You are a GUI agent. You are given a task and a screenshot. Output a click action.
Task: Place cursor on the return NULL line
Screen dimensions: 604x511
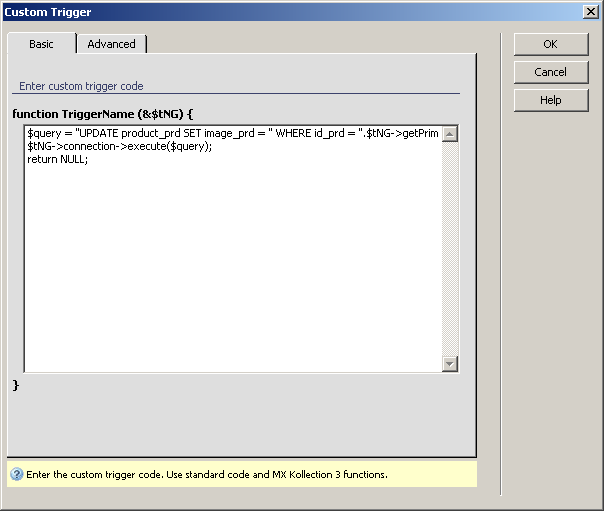(58, 160)
